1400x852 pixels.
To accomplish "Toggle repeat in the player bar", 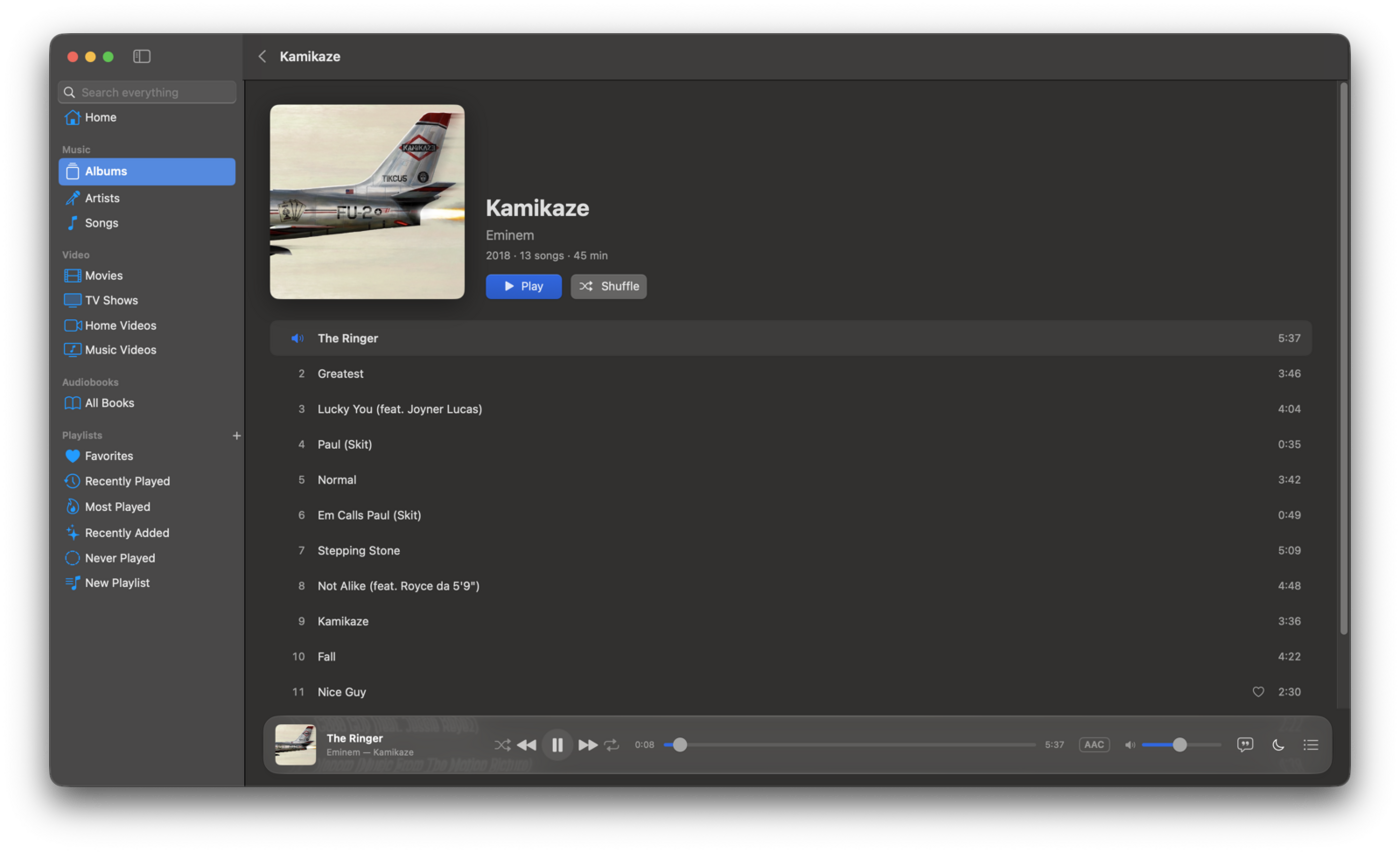I will [612, 745].
